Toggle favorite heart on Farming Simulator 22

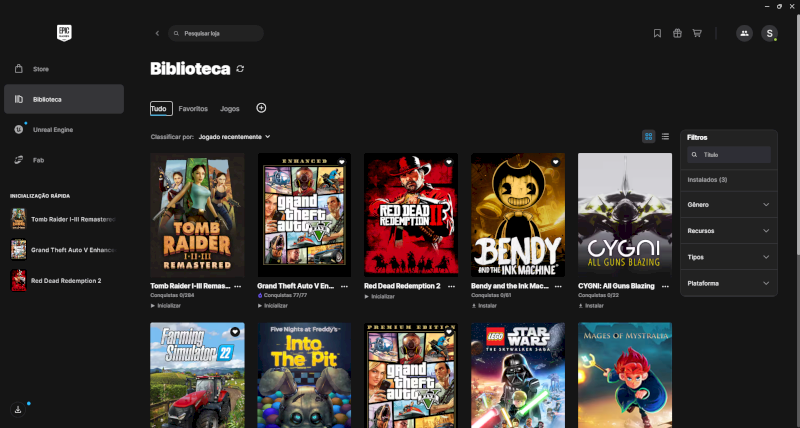pyautogui.click(x=235, y=332)
